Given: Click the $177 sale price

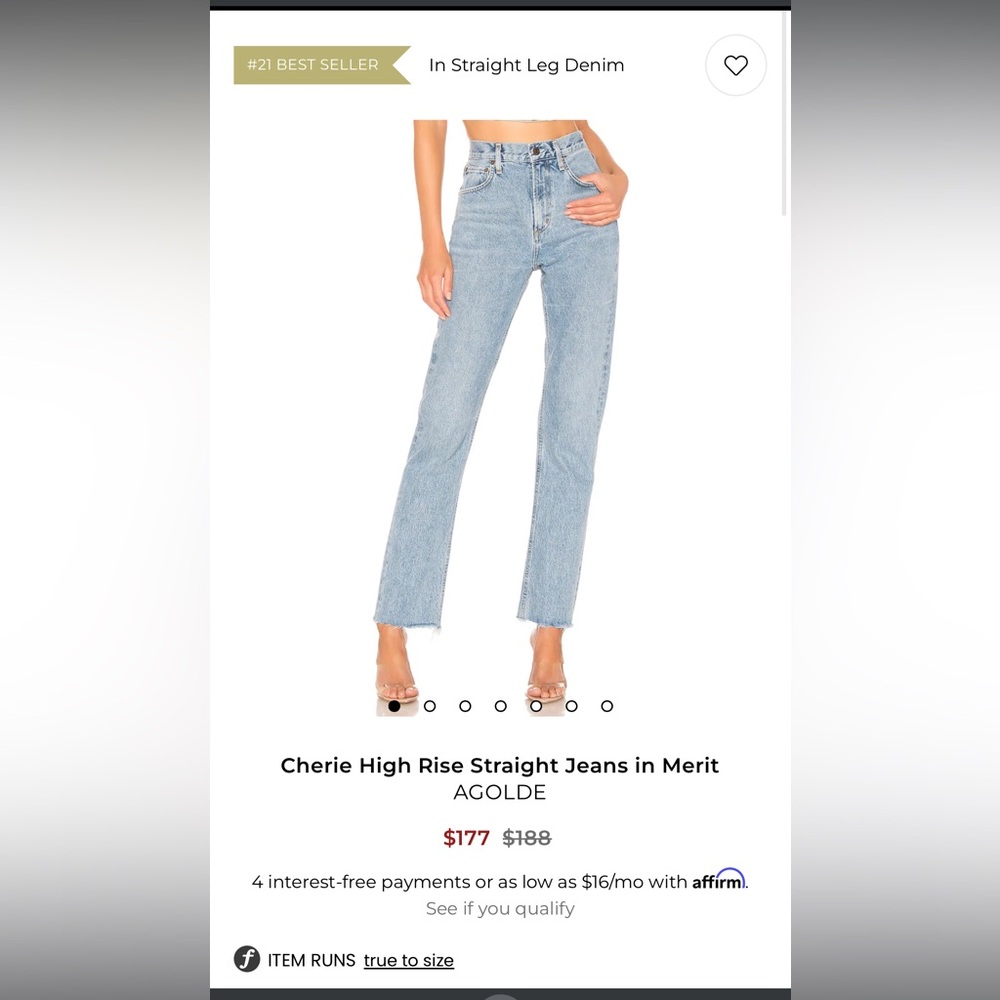Looking at the screenshot, I should tap(466, 837).
